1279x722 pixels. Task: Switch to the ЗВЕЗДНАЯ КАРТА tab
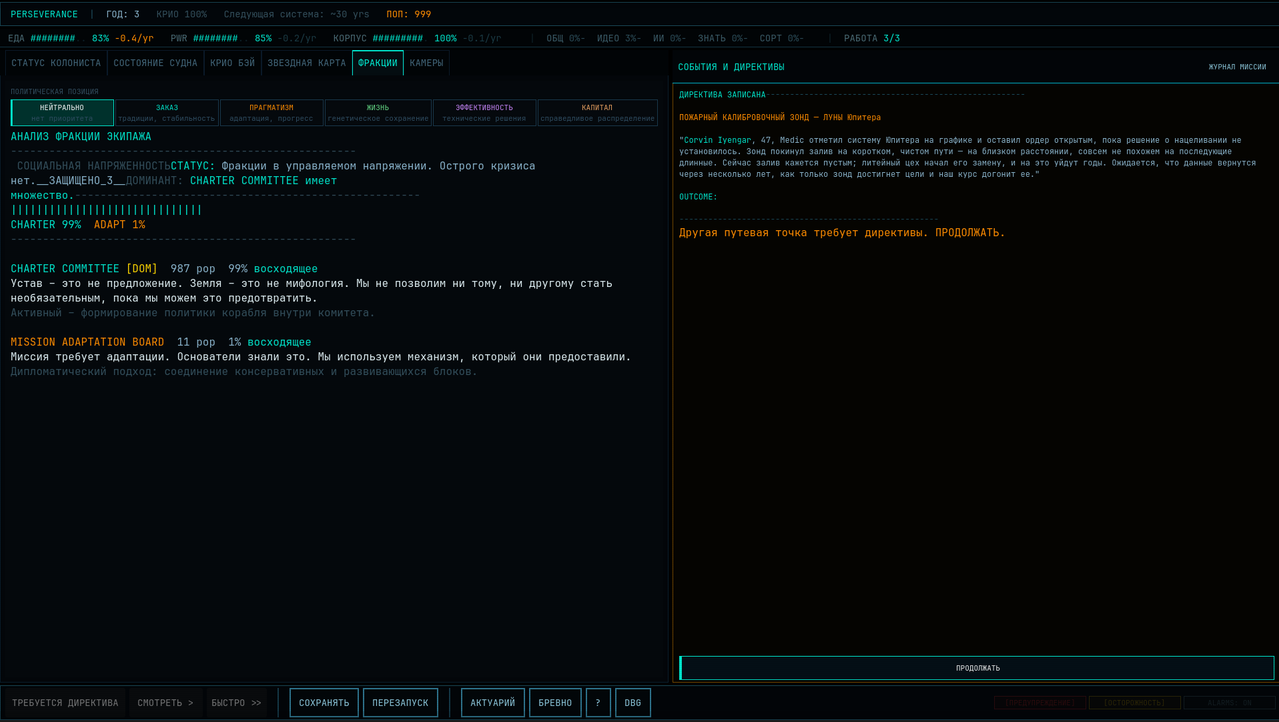[306, 63]
